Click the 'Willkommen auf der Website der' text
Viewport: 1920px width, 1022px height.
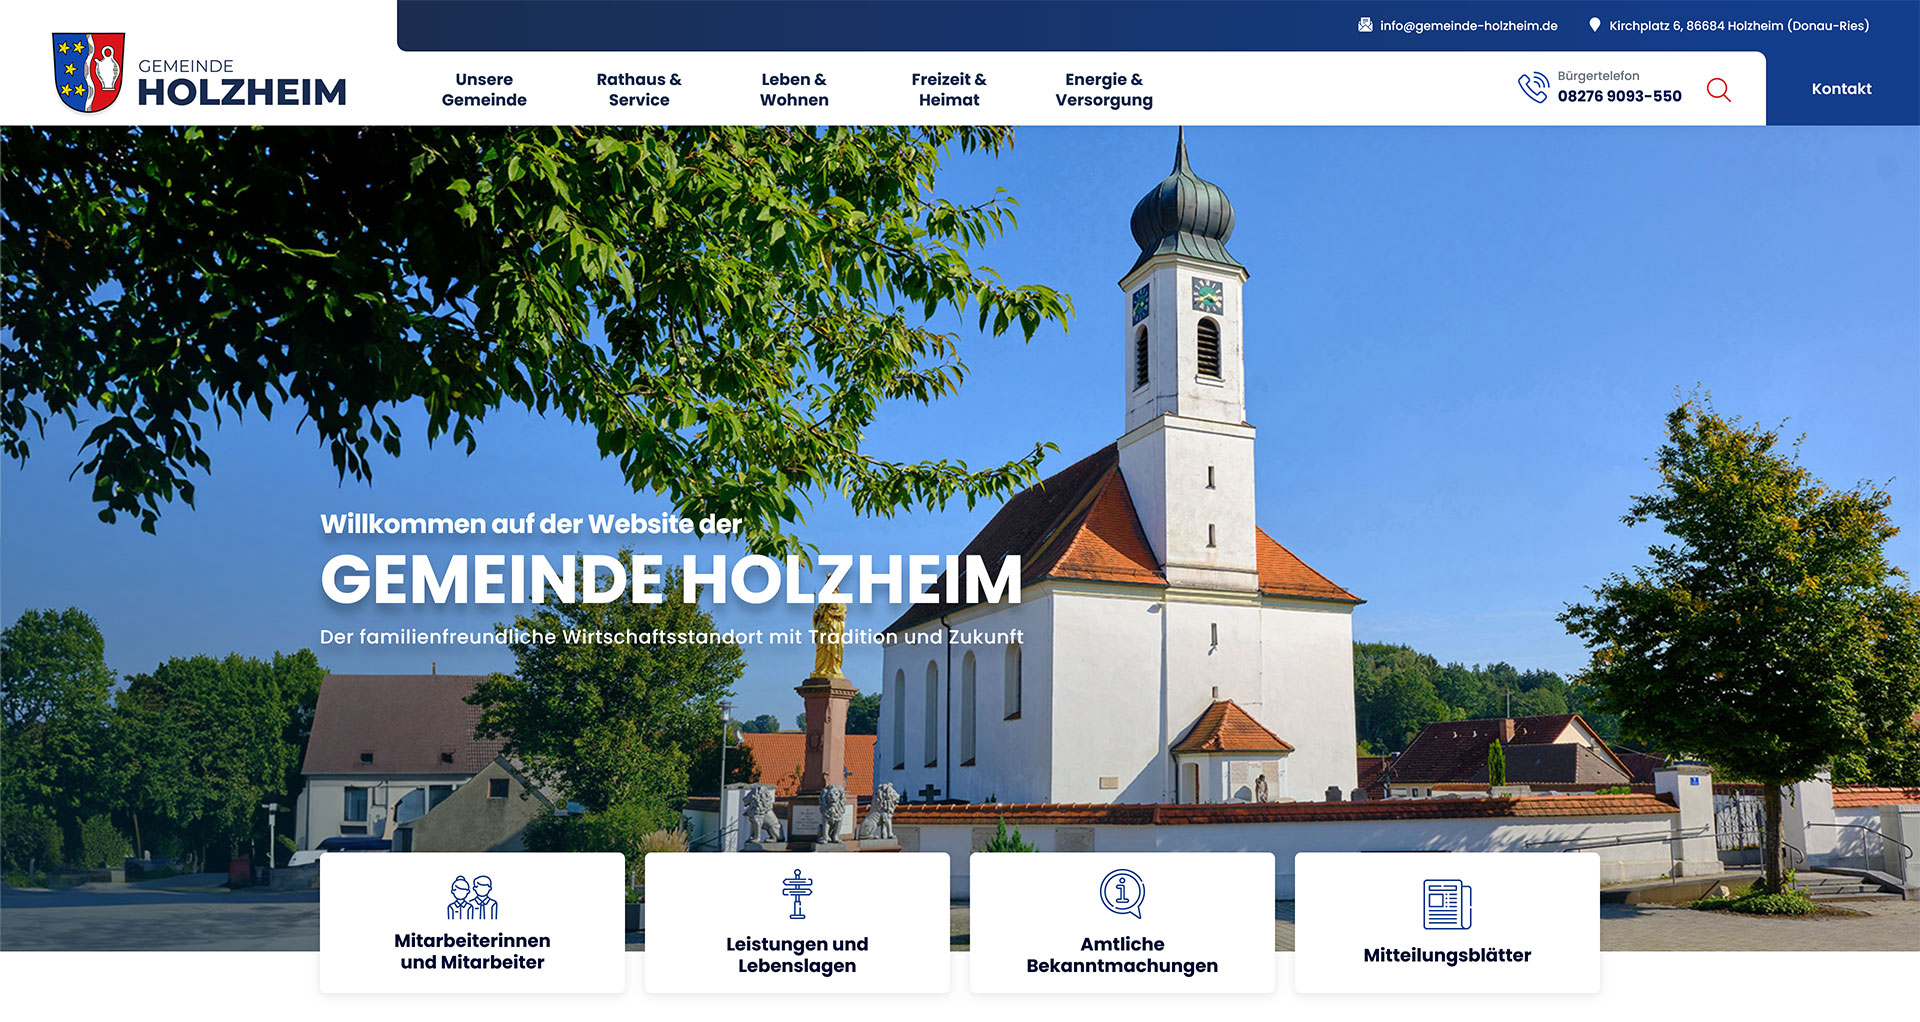531,524
